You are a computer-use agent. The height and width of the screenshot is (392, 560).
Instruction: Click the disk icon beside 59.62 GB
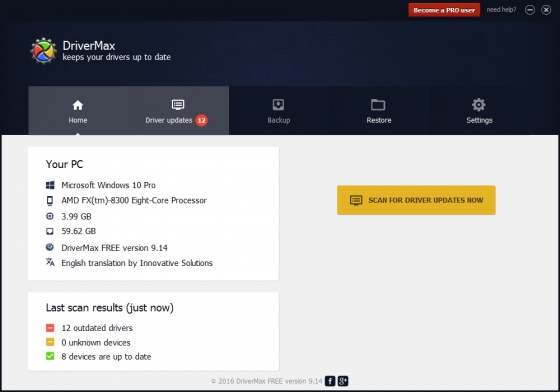pos(50,231)
